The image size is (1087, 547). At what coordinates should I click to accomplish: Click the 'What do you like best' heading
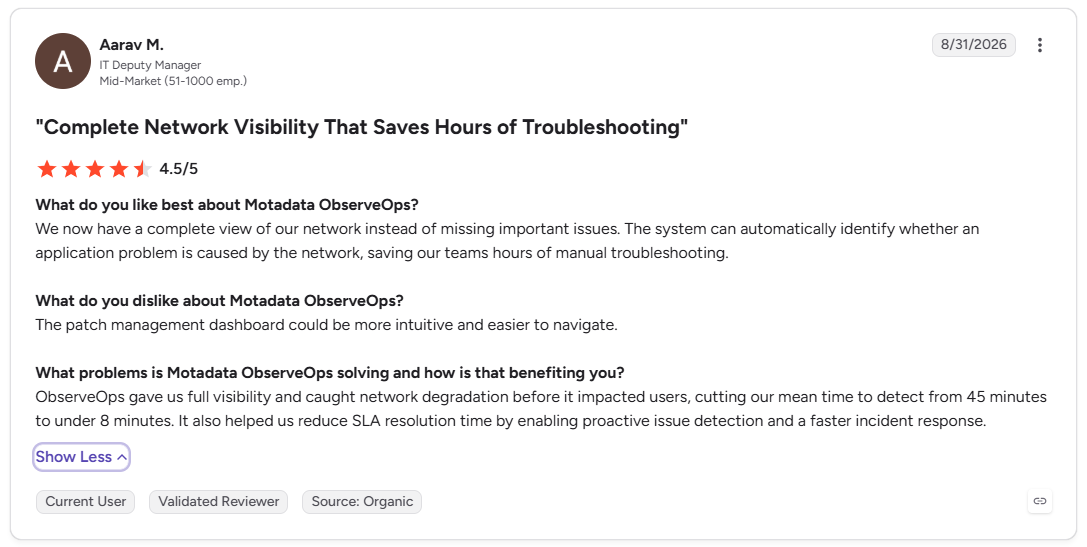(227, 205)
